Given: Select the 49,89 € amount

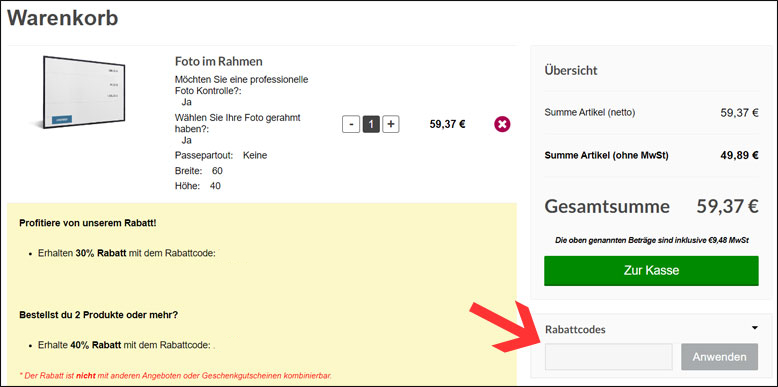Looking at the screenshot, I should 739,155.
